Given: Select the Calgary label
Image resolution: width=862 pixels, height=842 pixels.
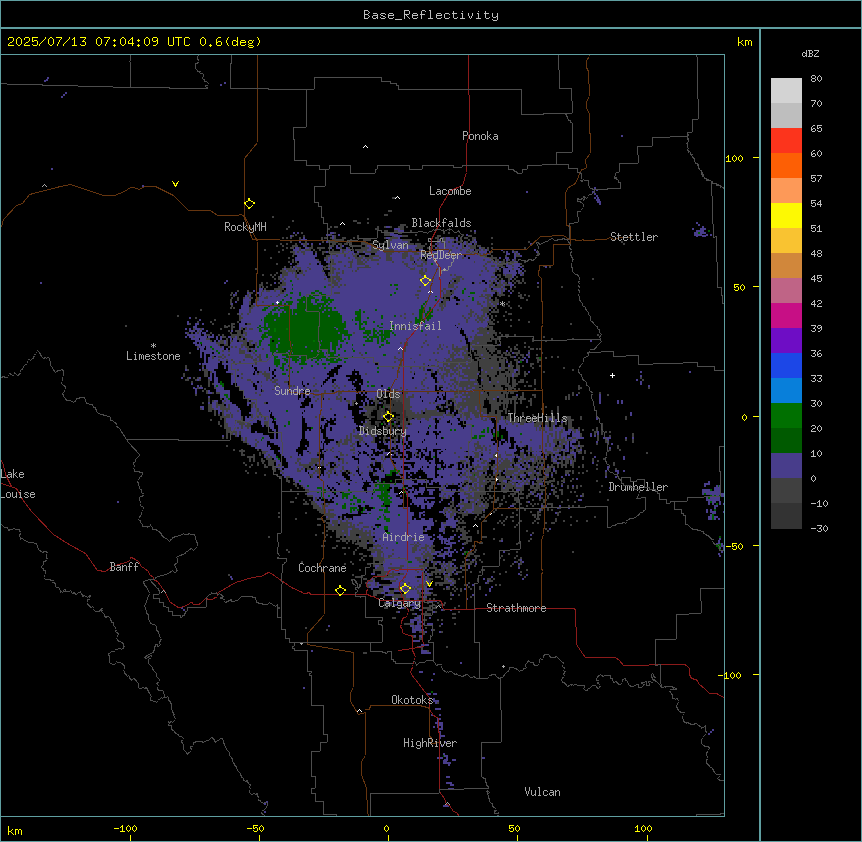Looking at the screenshot, I should (400, 603).
